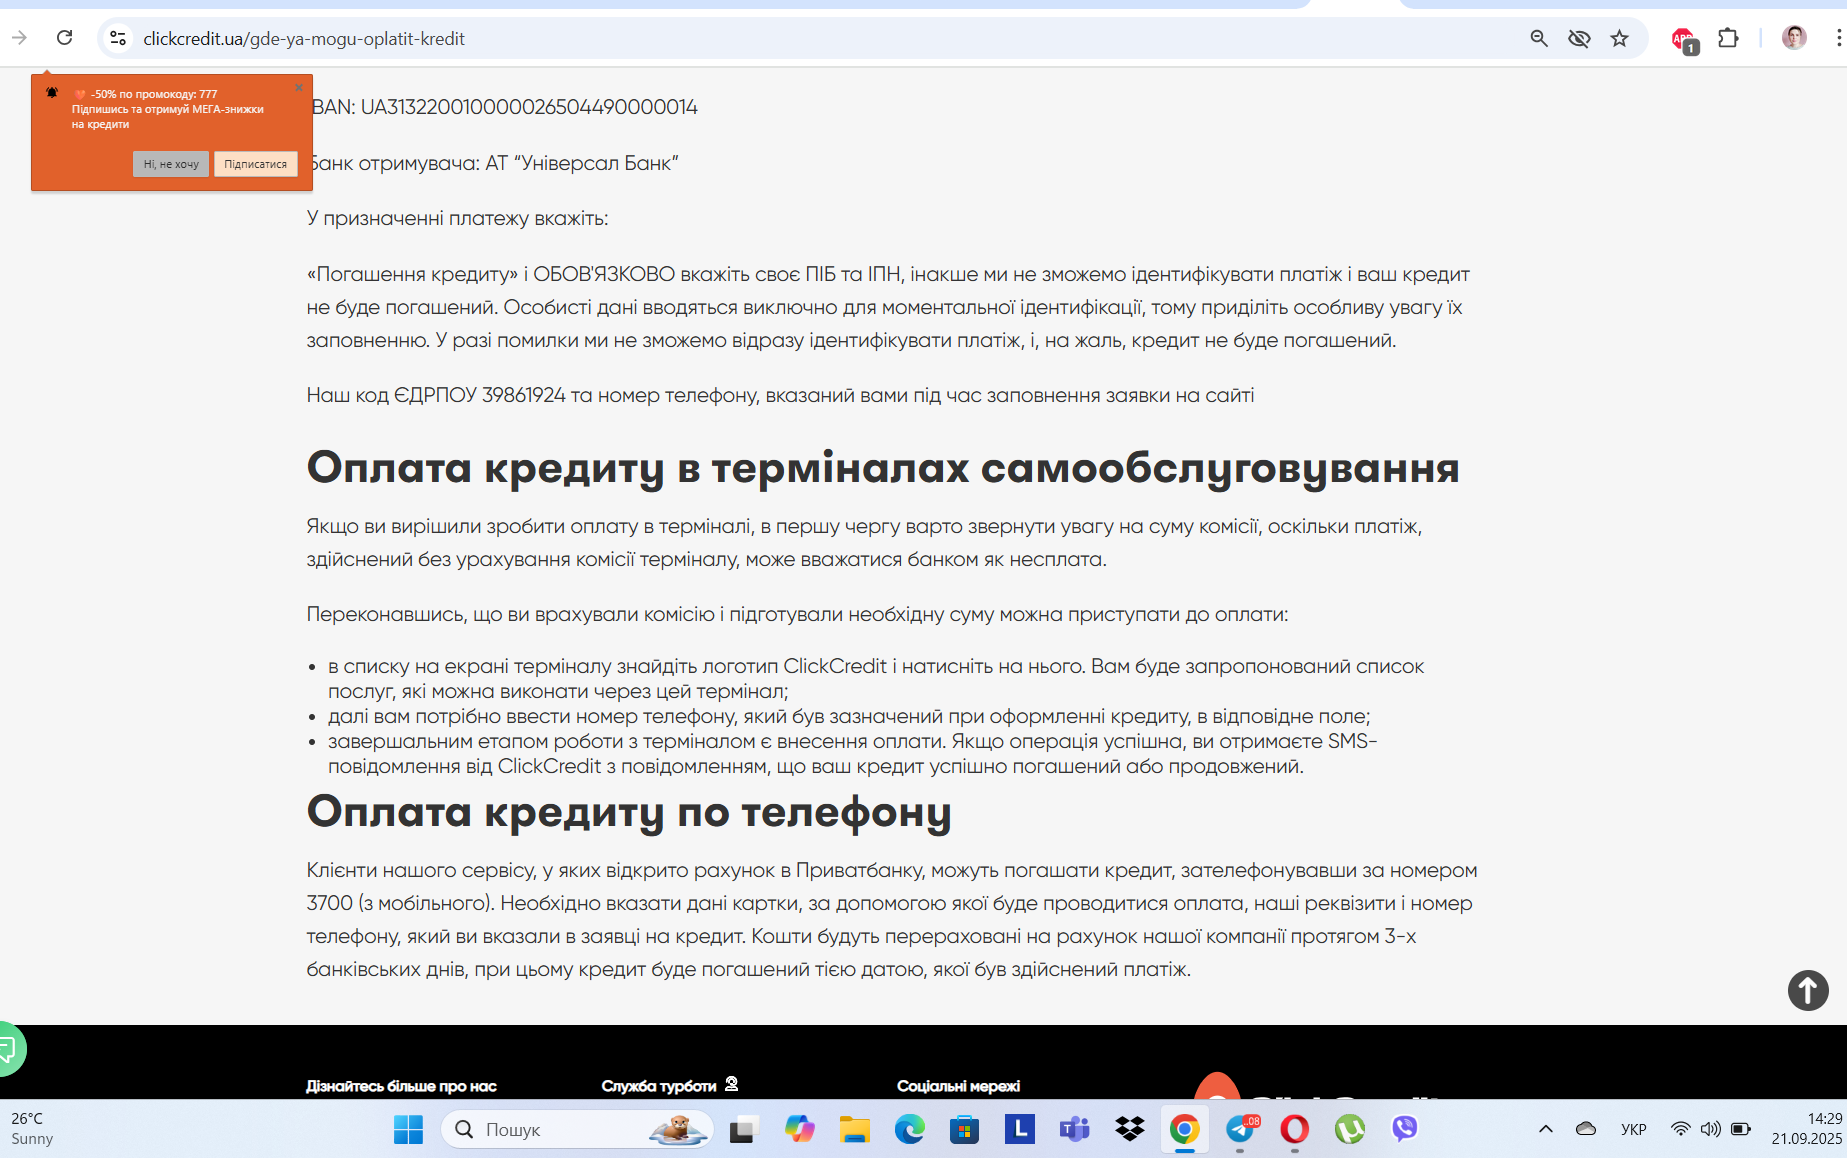Image resolution: width=1847 pixels, height=1158 pixels.
Task: Open the Windows Start menu
Action: coord(408,1130)
